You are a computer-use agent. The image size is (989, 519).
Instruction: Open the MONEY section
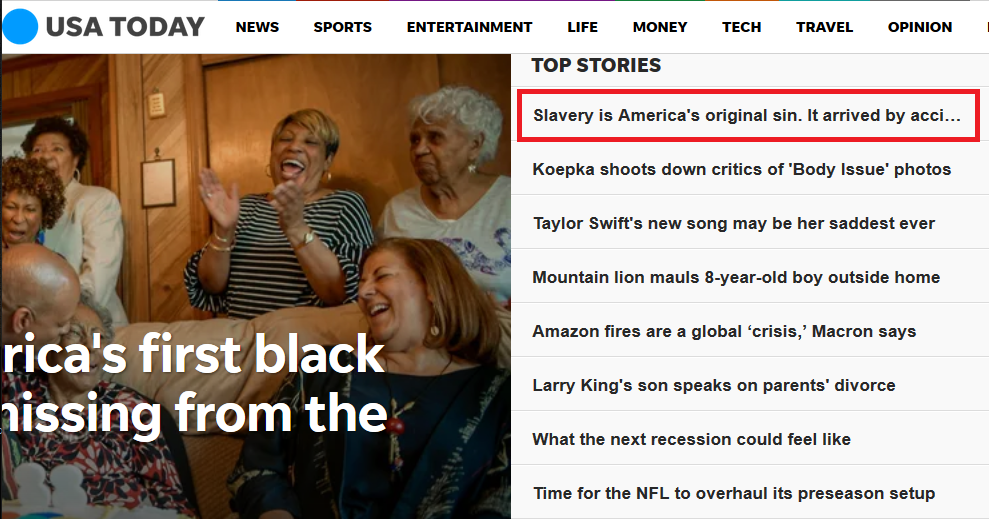(660, 27)
